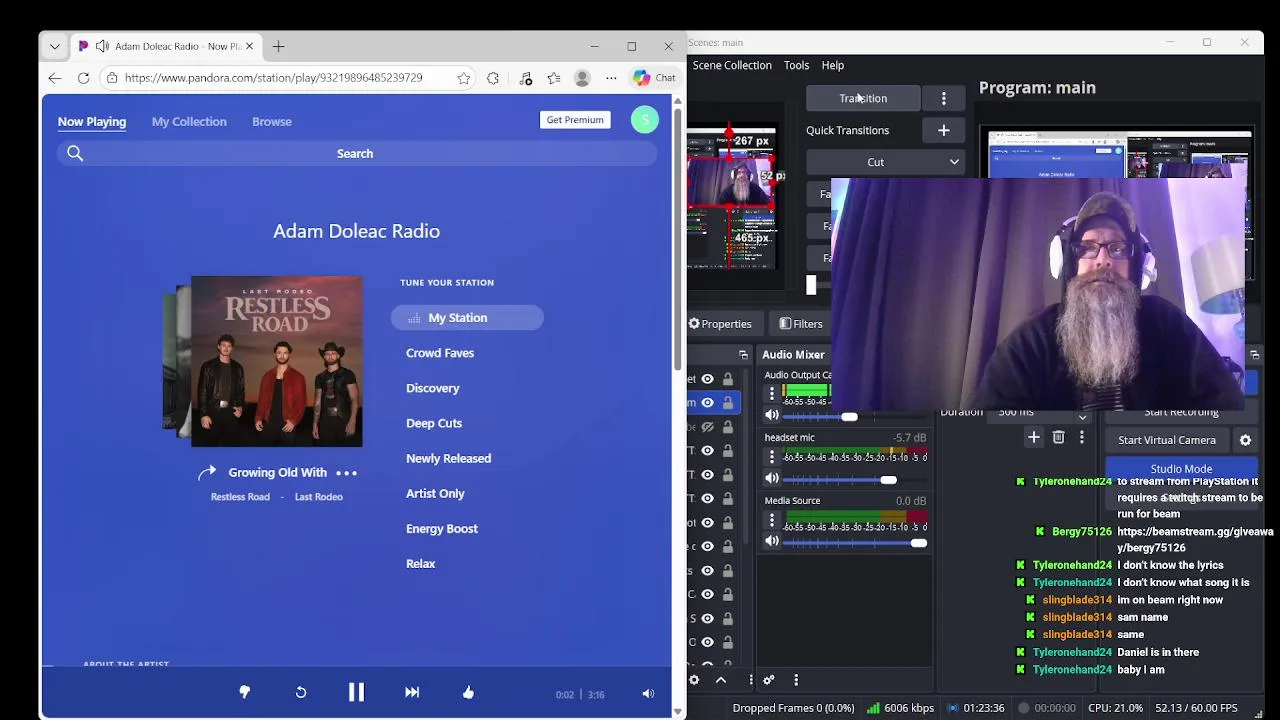The width and height of the screenshot is (1280, 720).
Task: Open advanced audio properties gears in mixer
Action: pyautogui.click(x=769, y=680)
